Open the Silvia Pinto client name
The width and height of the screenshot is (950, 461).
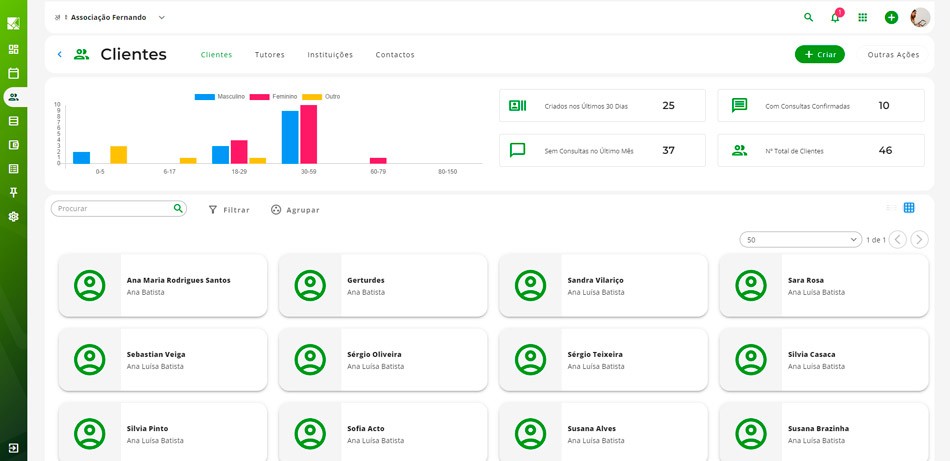147,429
